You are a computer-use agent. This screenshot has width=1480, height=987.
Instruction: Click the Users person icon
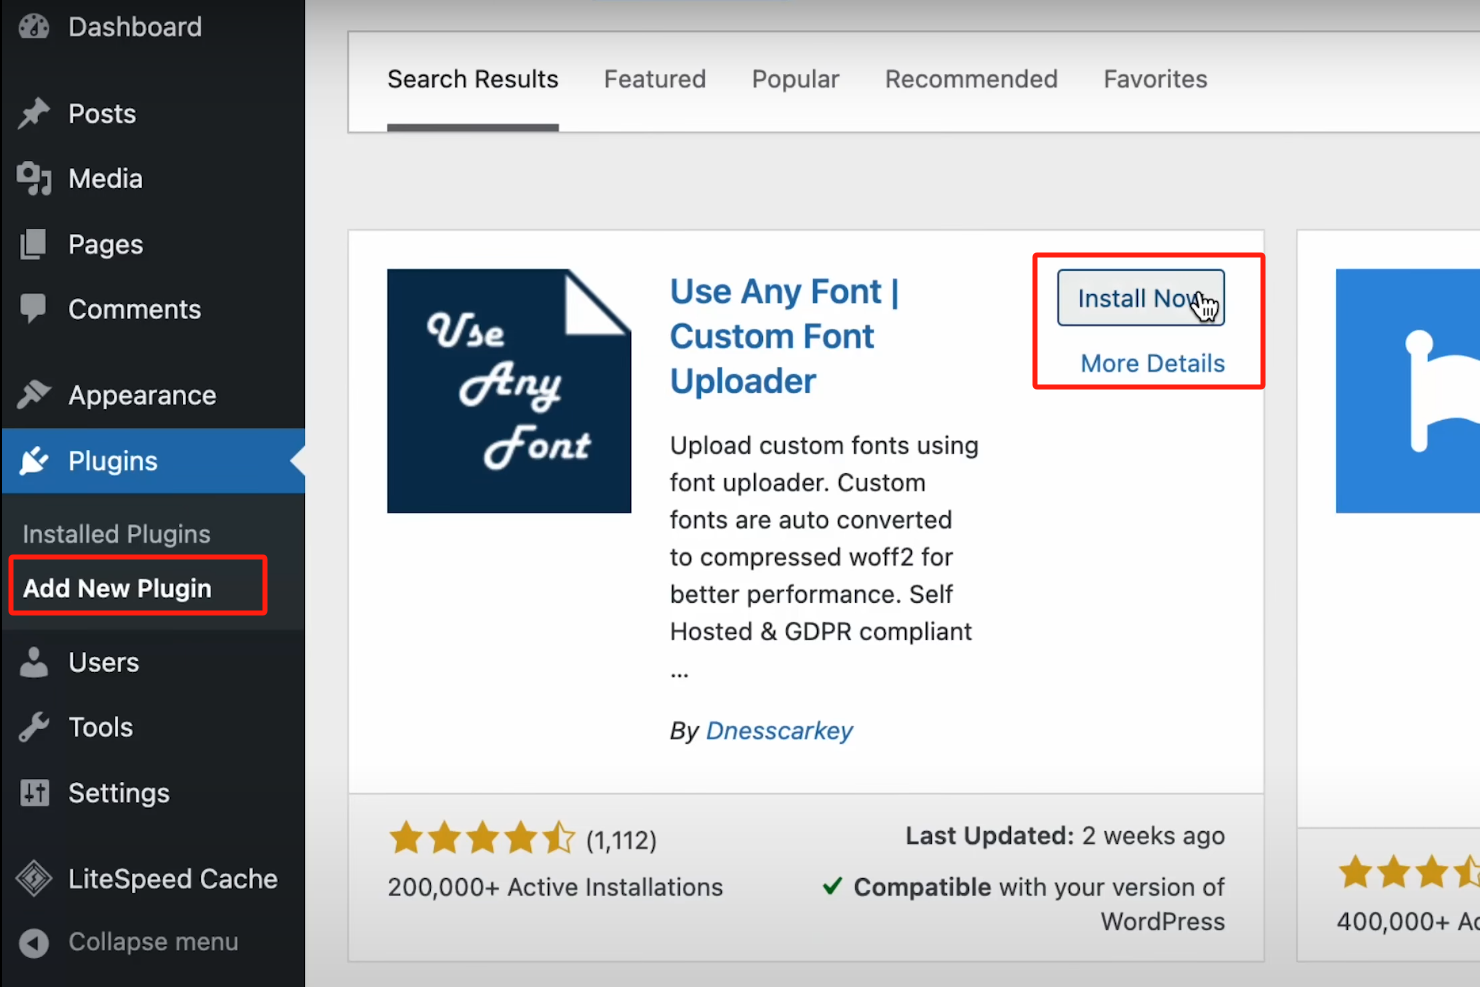[34, 662]
